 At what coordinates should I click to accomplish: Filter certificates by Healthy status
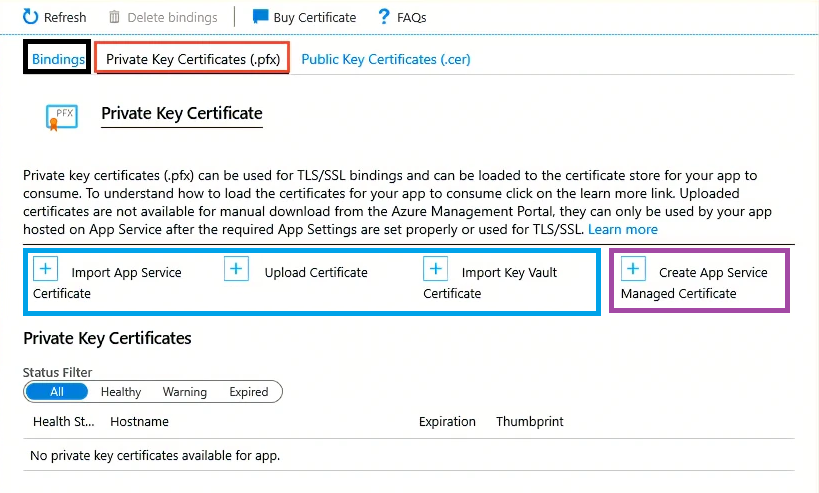point(121,392)
